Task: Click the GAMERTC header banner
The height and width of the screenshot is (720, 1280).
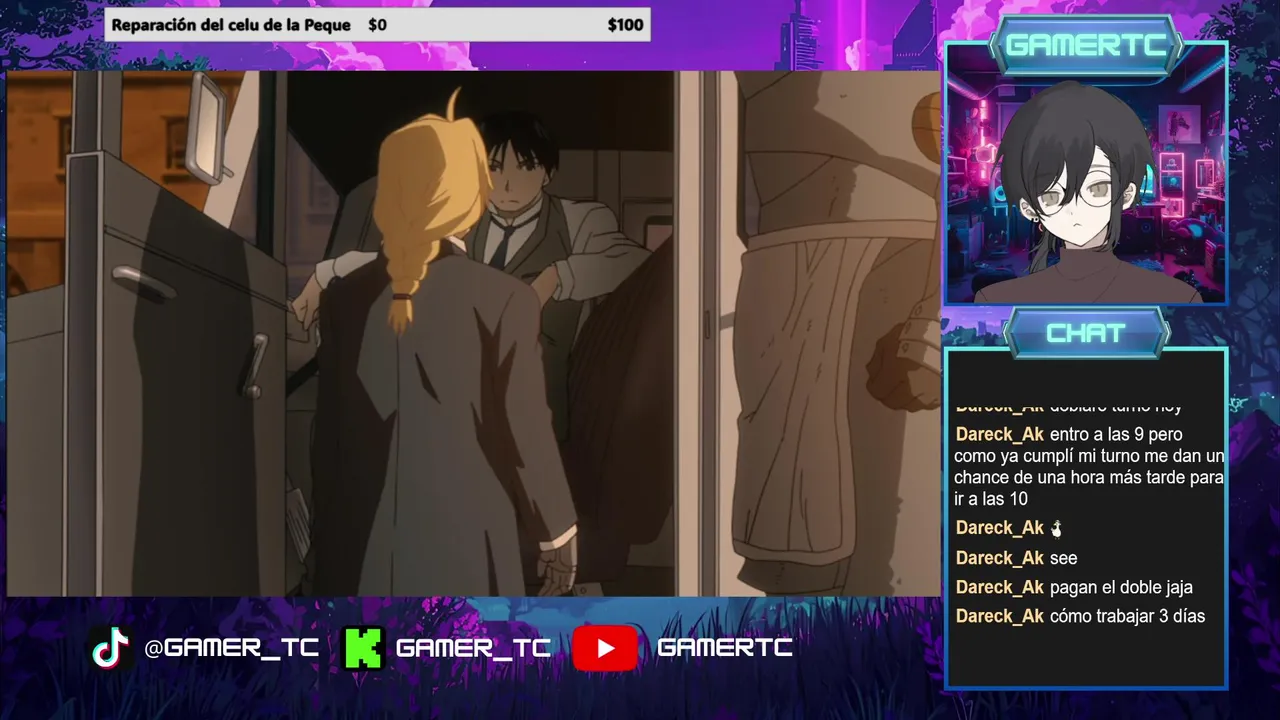Action: [x=1086, y=45]
